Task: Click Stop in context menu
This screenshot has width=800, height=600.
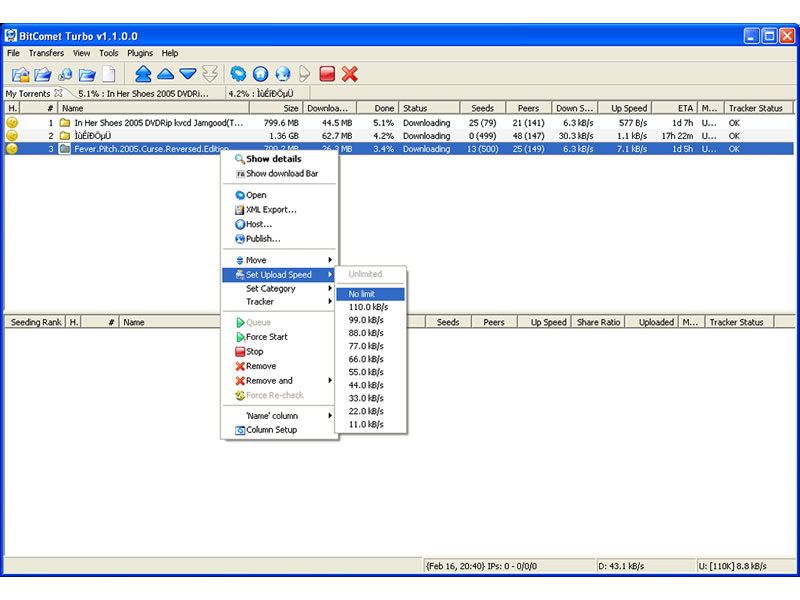Action: pyautogui.click(x=279, y=352)
